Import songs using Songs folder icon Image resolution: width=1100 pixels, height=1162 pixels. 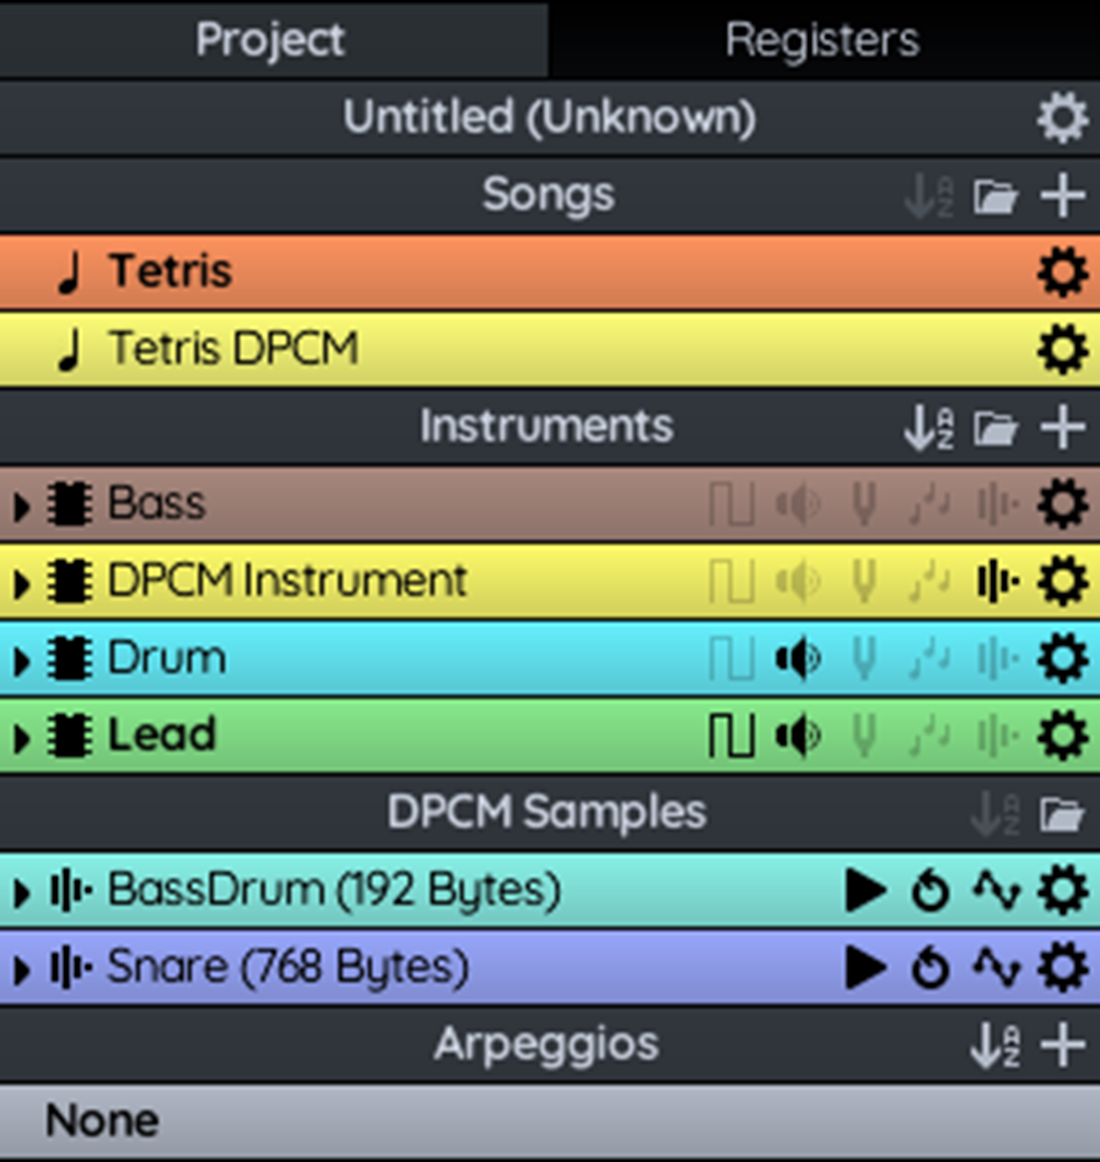[x=995, y=196]
